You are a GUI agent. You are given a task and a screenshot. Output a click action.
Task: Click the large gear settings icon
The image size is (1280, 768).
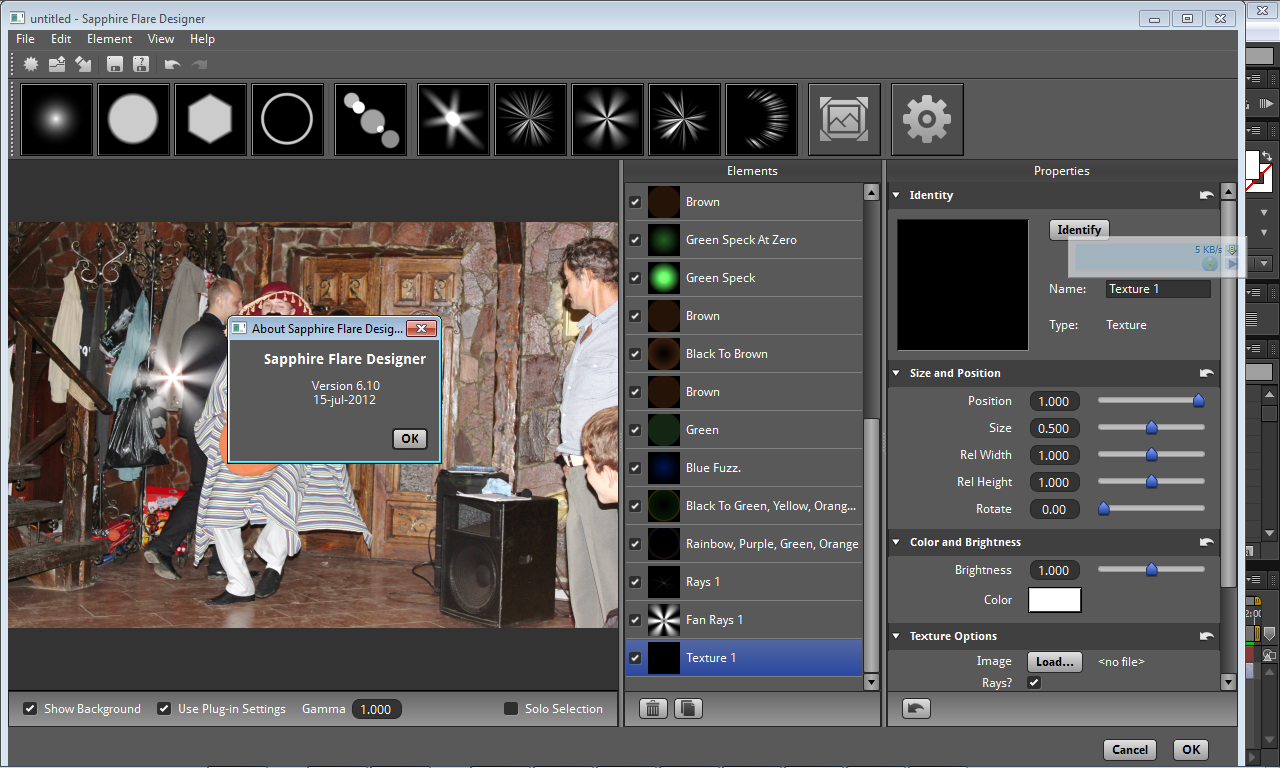click(x=927, y=120)
